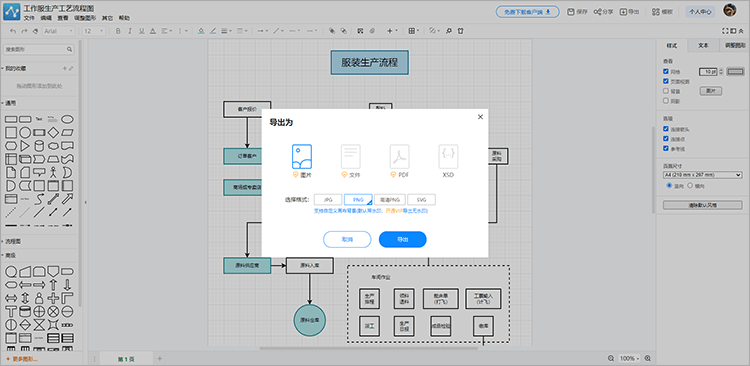Open the 100% zoom level dropdown
Viewport: 750px width, 366px height.
point(629,358)
